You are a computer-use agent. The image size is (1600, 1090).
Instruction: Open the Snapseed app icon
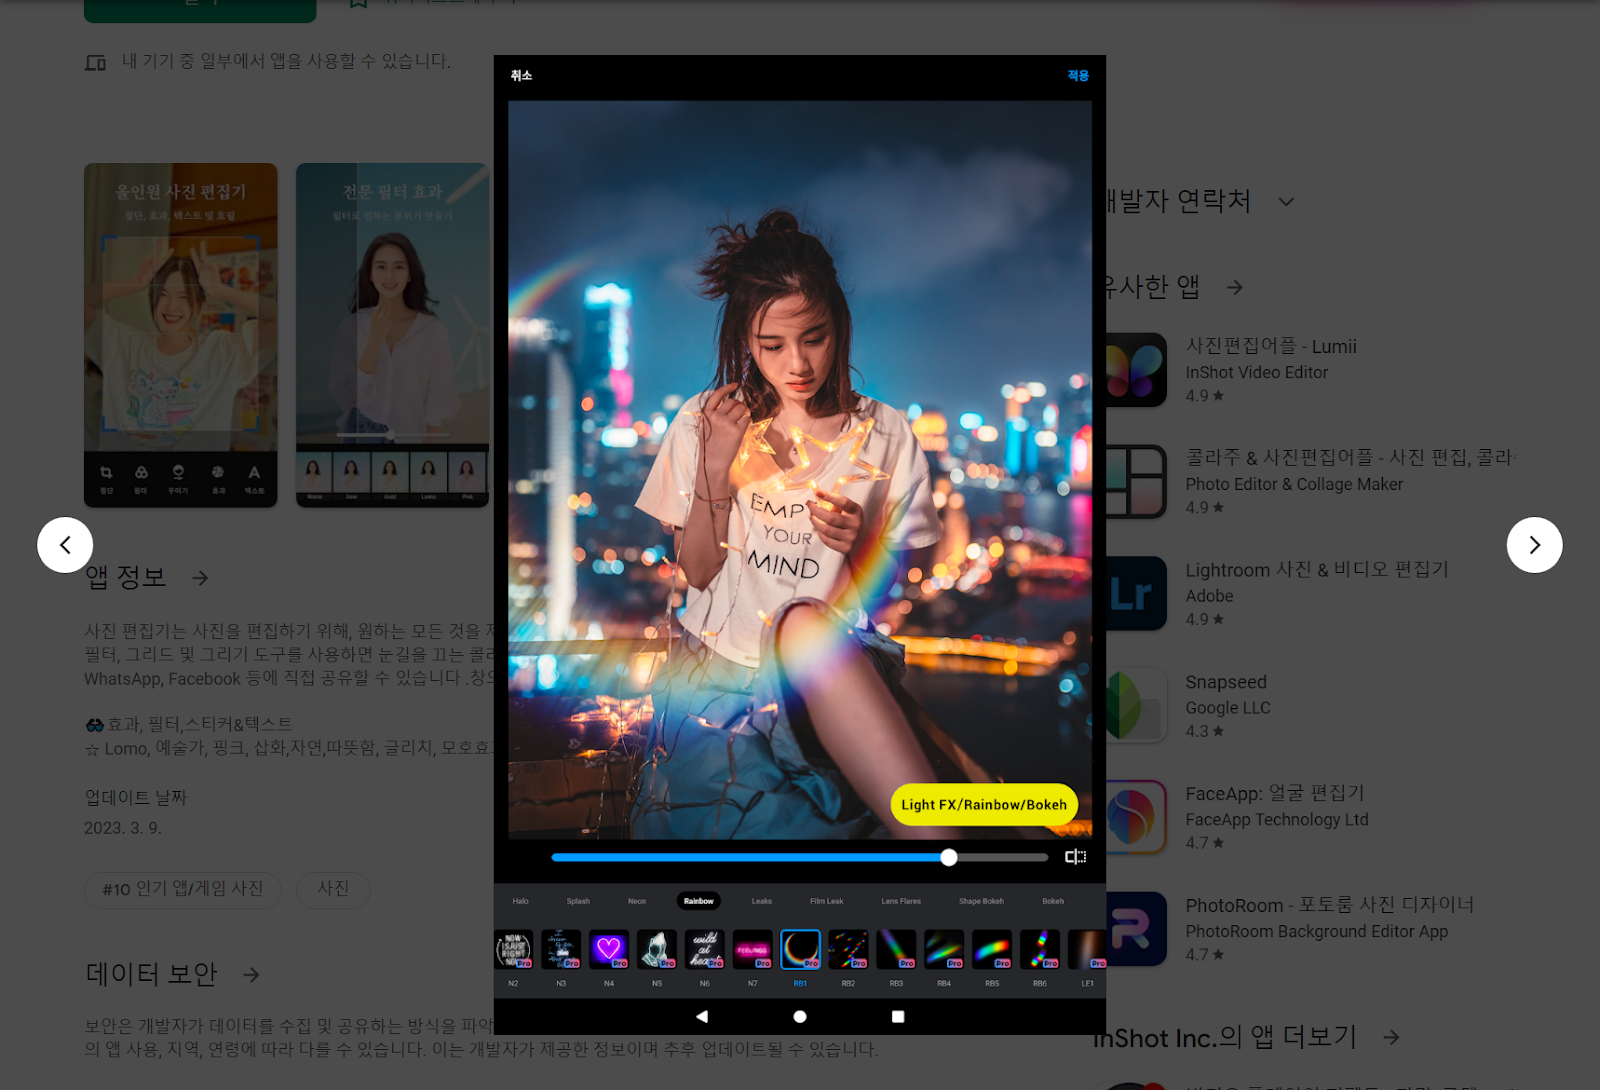click(1136, 705)
